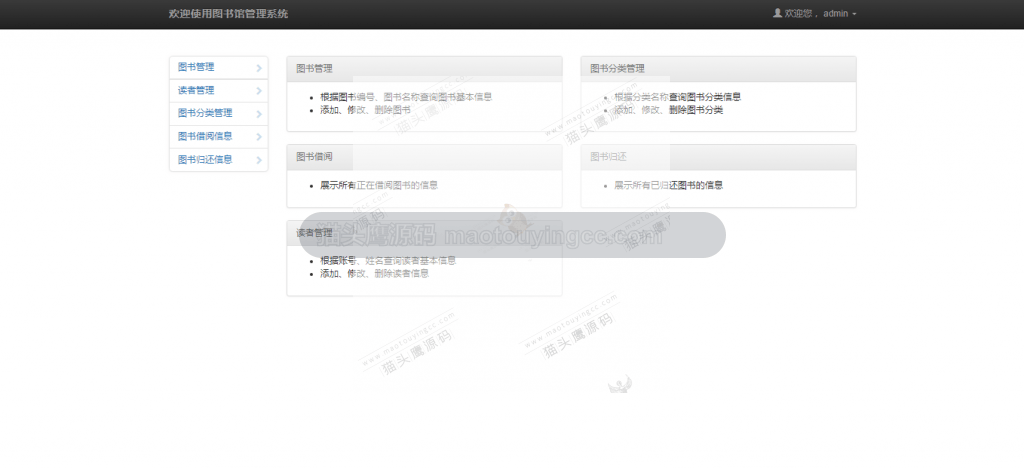Click the 图书归还 panel heading
1024x469 pixels.
tap(718, 157)
